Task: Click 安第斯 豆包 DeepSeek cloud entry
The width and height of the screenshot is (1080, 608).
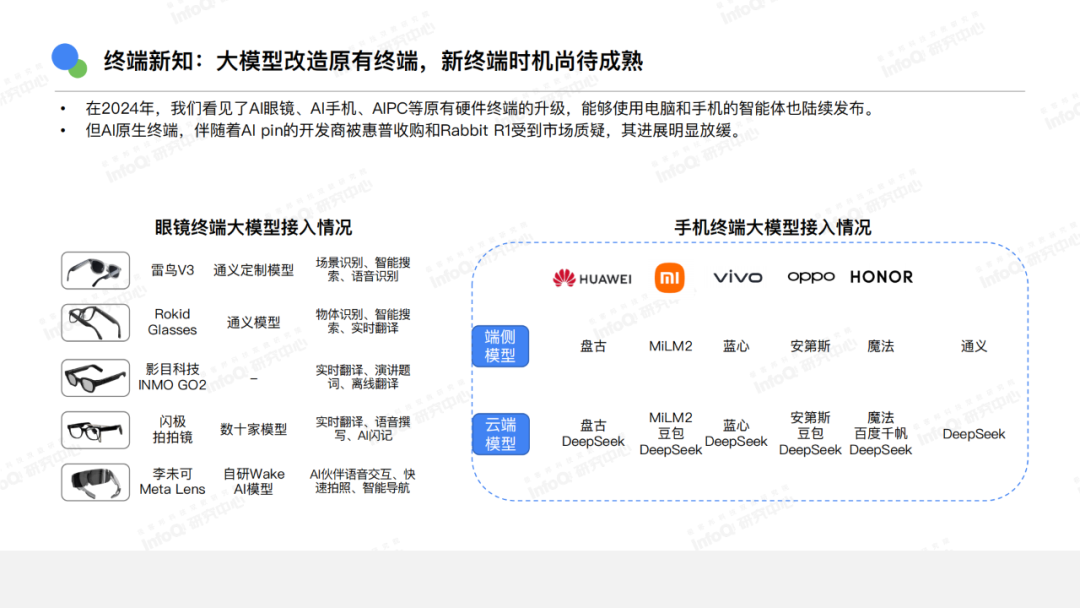Action: click(x=810, y=434)
